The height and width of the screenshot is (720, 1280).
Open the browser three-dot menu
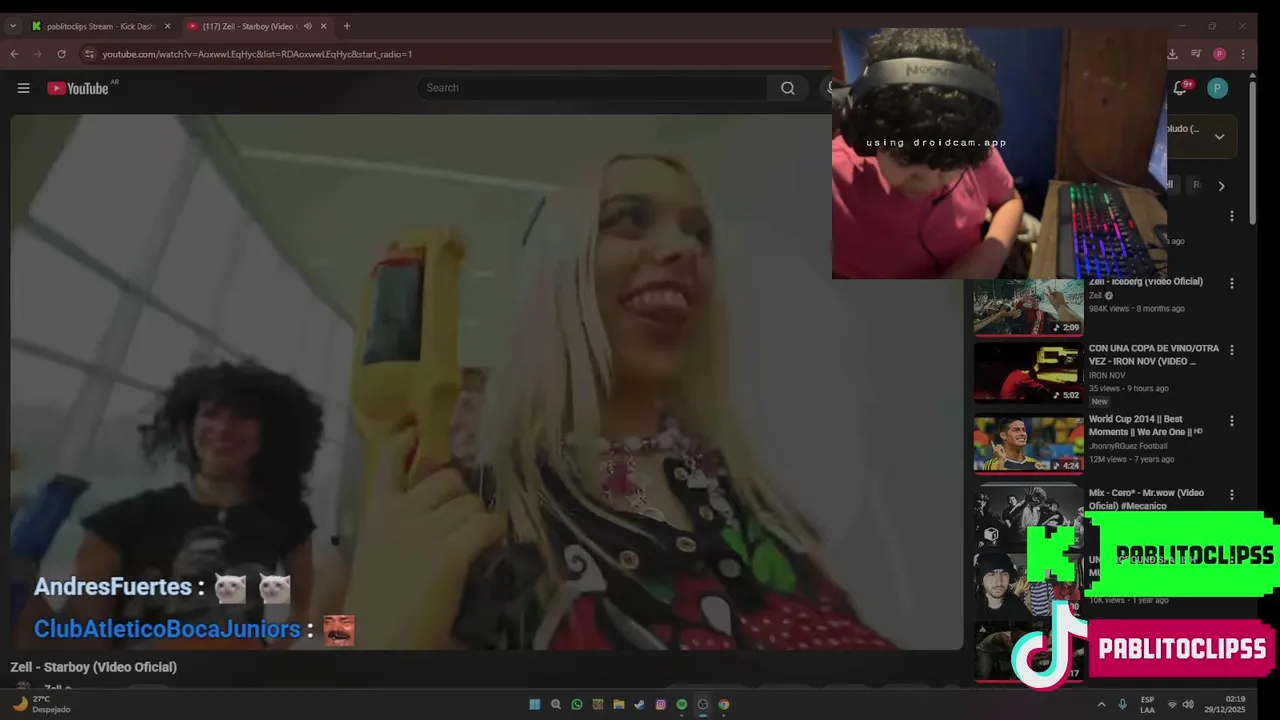pos(1243,54)
